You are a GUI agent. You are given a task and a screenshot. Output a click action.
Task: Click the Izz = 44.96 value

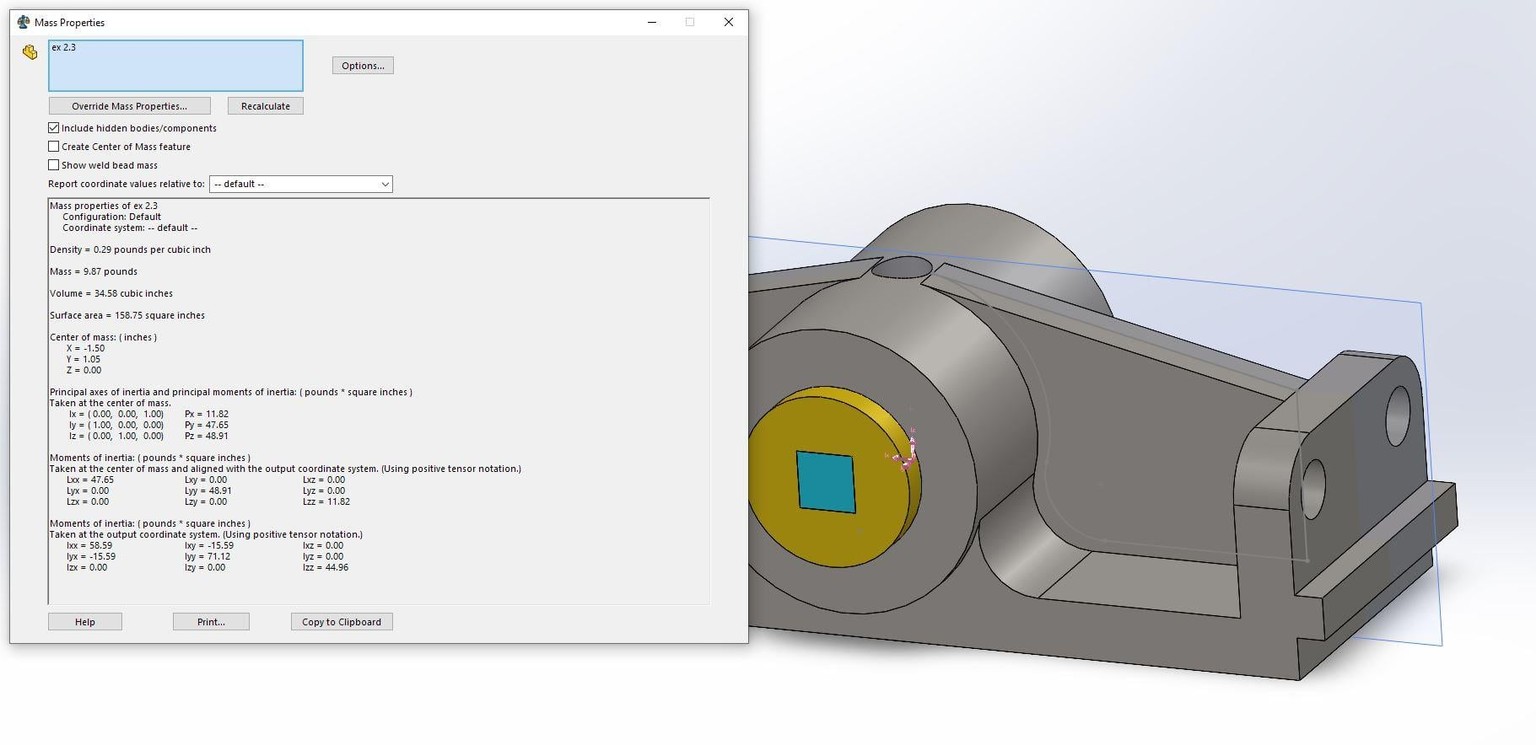pos(325,568)
